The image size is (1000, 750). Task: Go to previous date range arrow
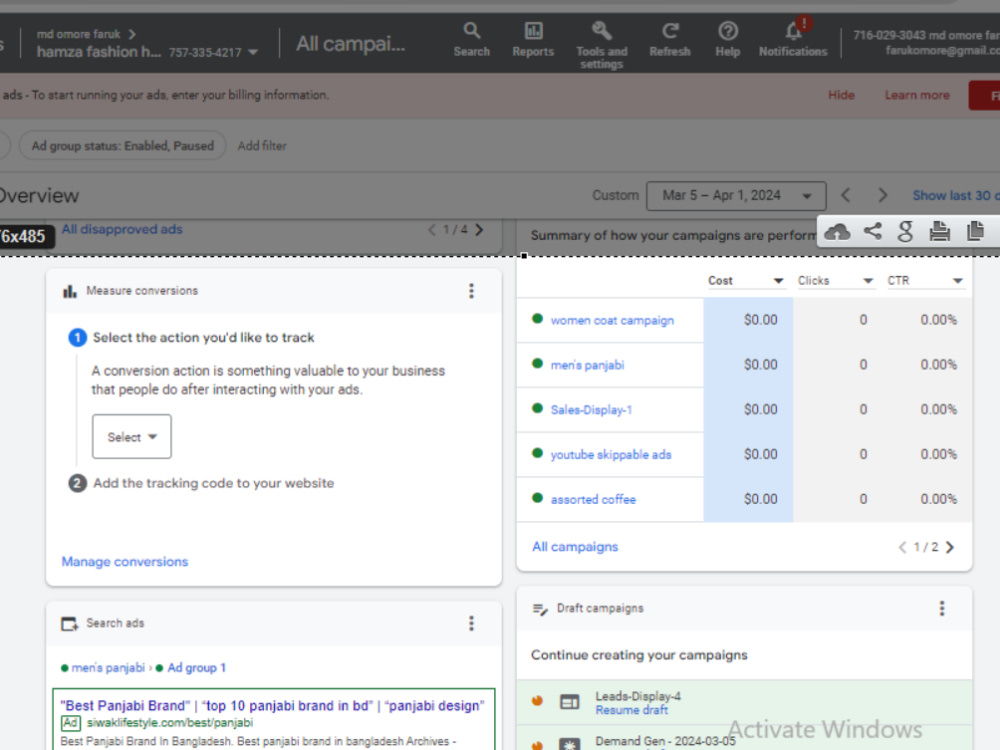(x=846, y=195)
